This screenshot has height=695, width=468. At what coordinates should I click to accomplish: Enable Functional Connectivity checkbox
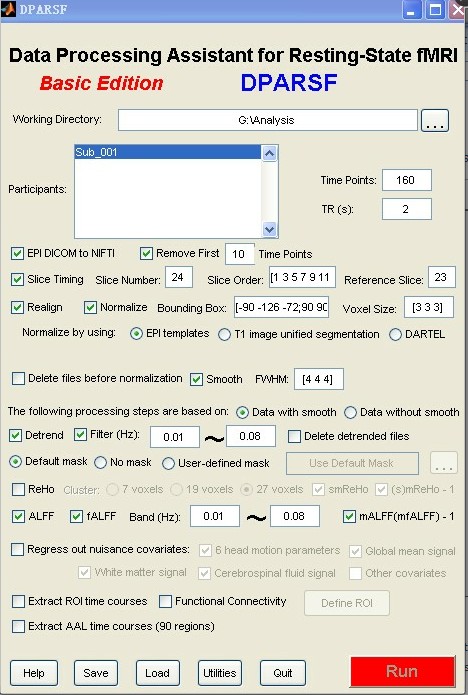point(165,601)
